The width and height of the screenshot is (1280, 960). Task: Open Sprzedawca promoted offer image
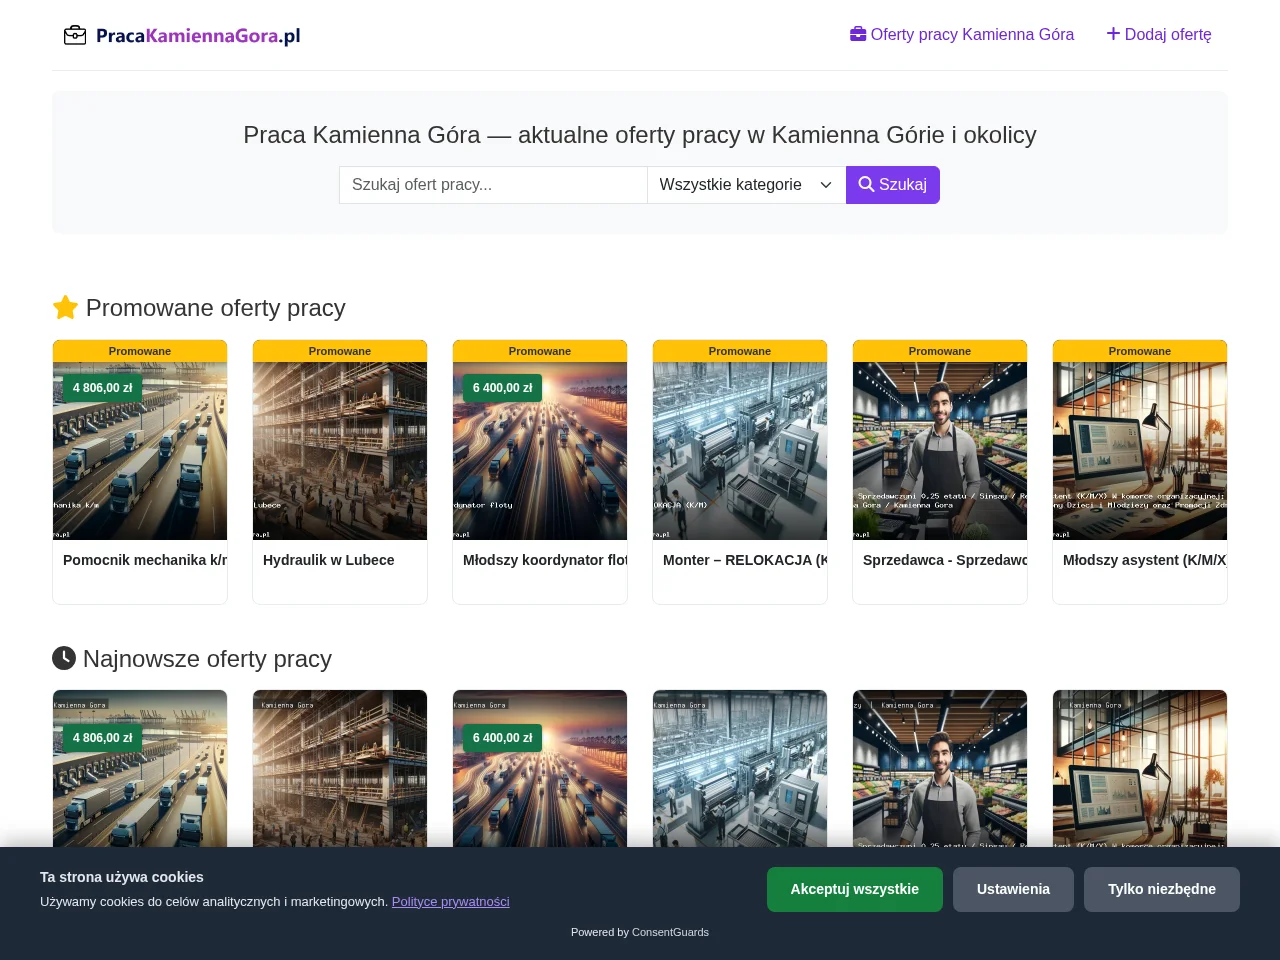[x=940, y=451]
